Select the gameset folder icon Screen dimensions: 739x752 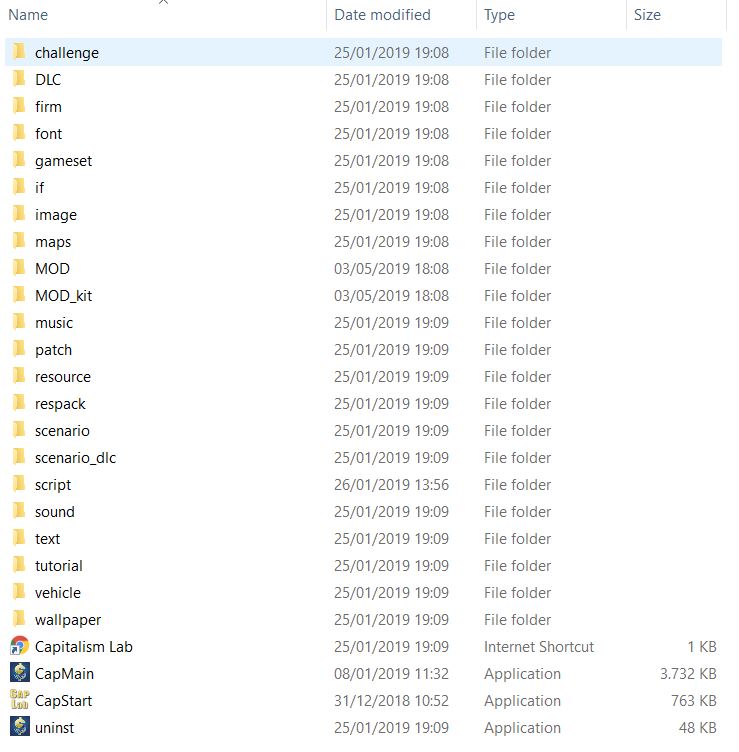tap(19, 159)
